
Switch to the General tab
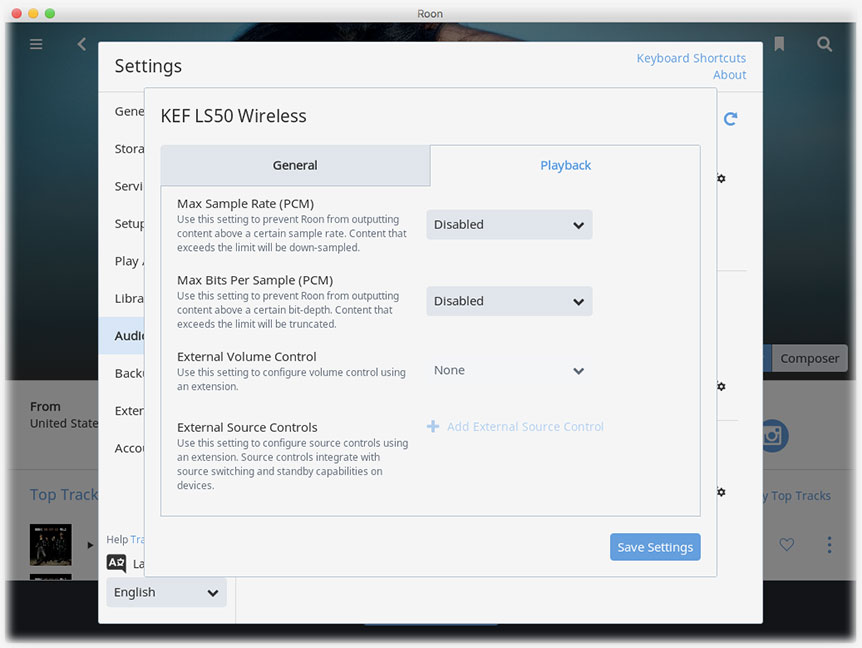[295, 165]
